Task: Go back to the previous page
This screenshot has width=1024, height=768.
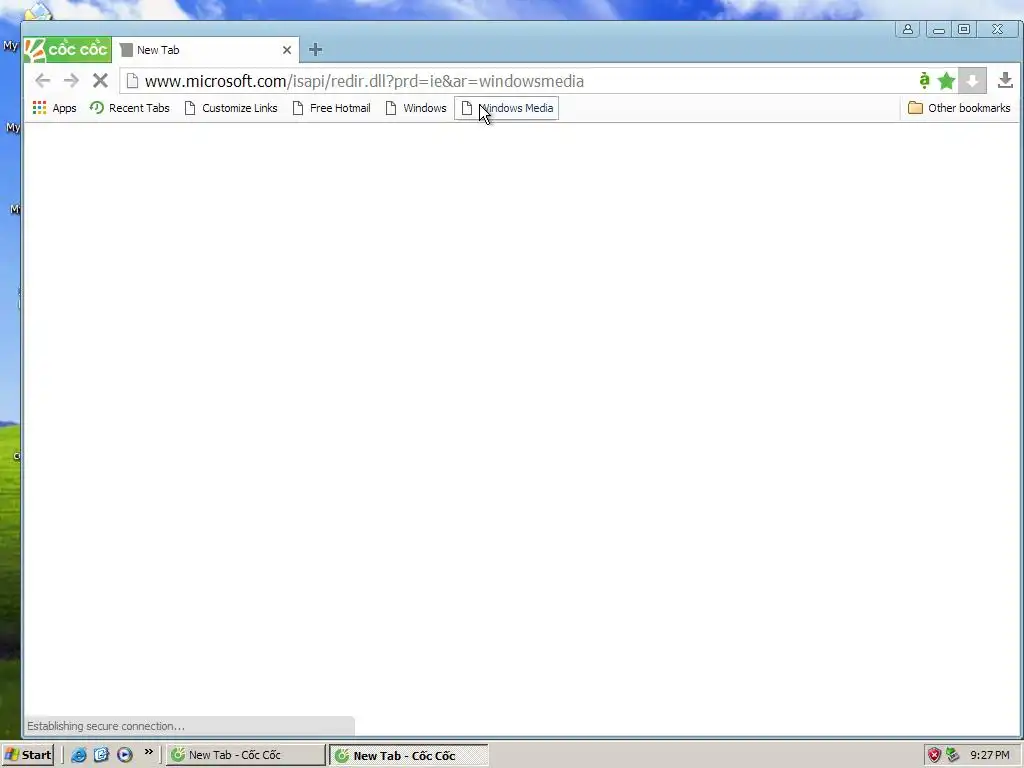Action: [x=42, y=81]
